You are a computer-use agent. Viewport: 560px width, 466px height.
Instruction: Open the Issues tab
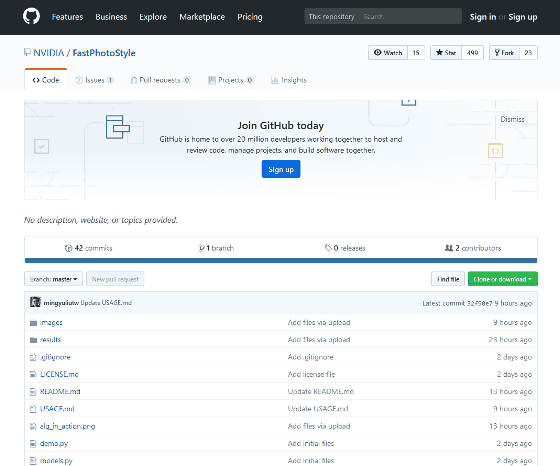94,80
